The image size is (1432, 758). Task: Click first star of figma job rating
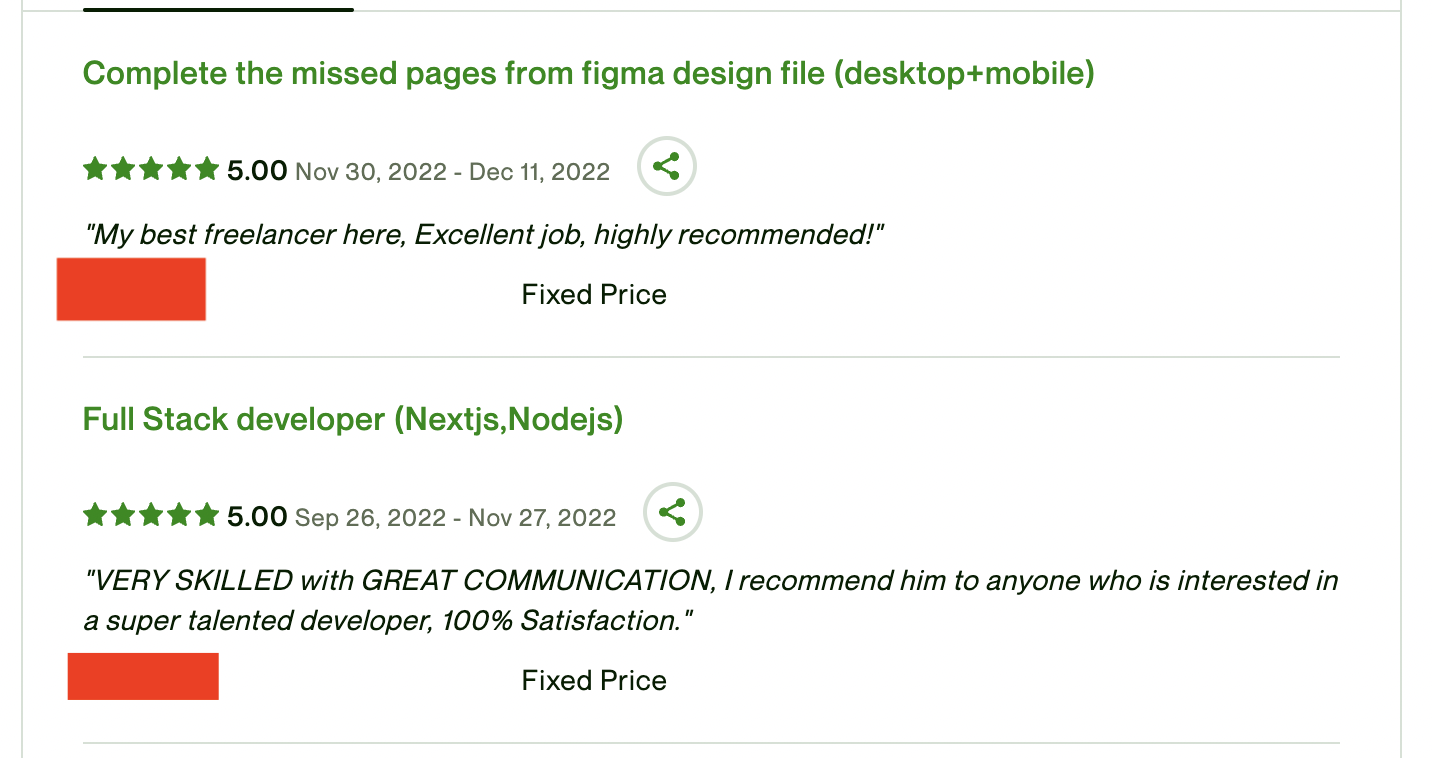tap(95, 169)
